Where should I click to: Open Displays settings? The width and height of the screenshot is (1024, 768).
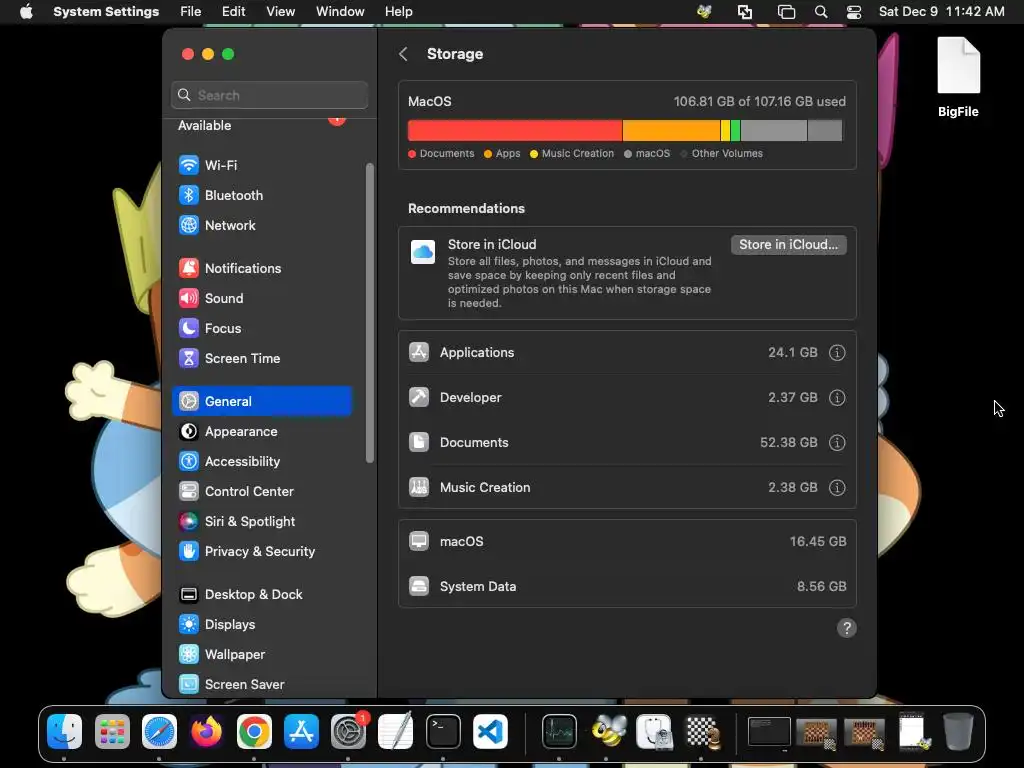[262, 625]
